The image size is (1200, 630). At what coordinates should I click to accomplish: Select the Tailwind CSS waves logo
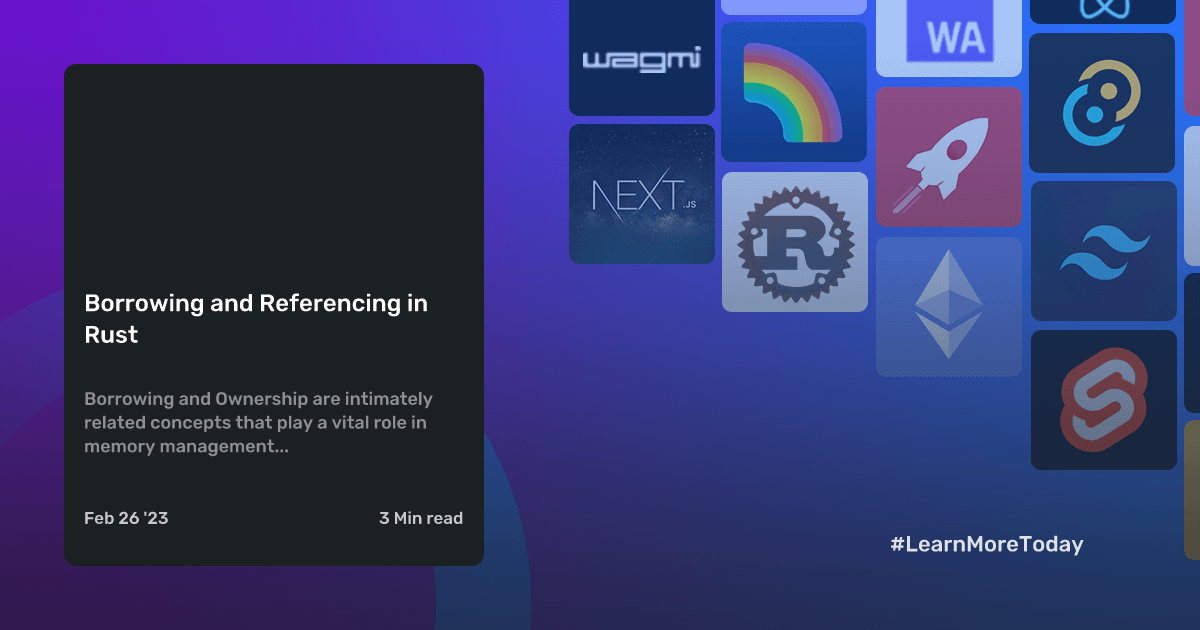coord(1103,250)
